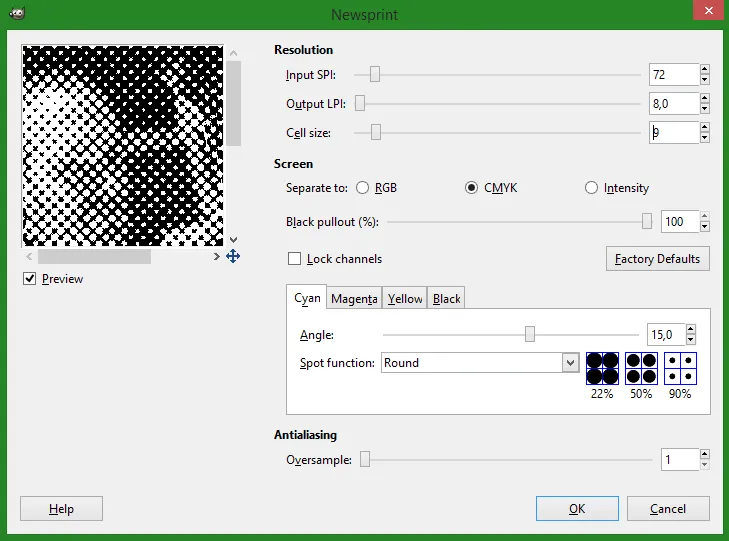Click the Cancel button
This screenshot has width=729, height=541.
(x=668, y=508)
